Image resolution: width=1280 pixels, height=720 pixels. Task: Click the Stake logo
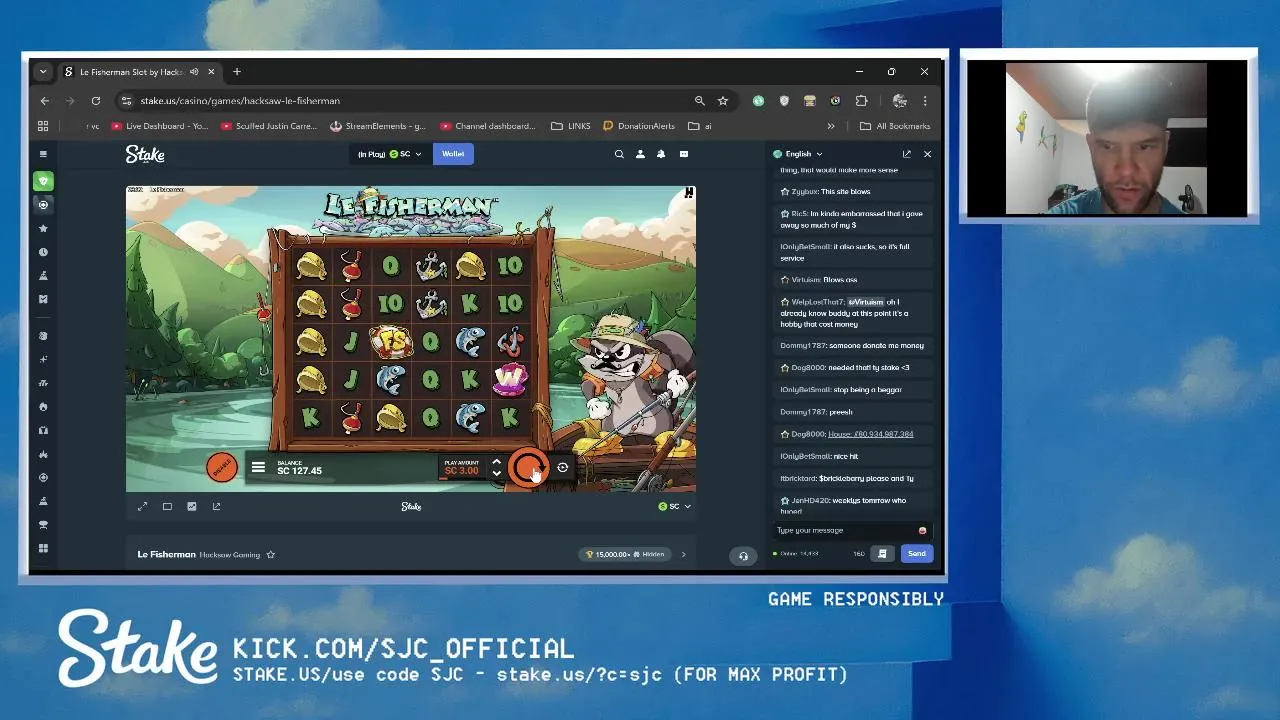[145, 154]
